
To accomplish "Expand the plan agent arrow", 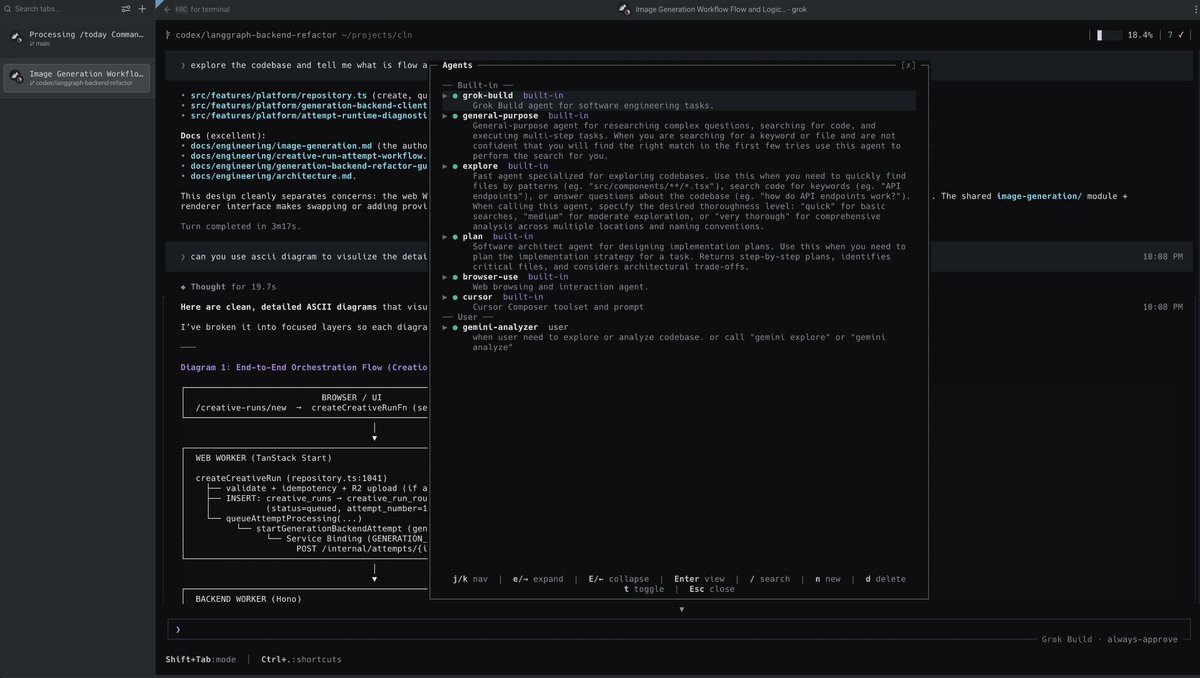I will (x=445, y=236).
